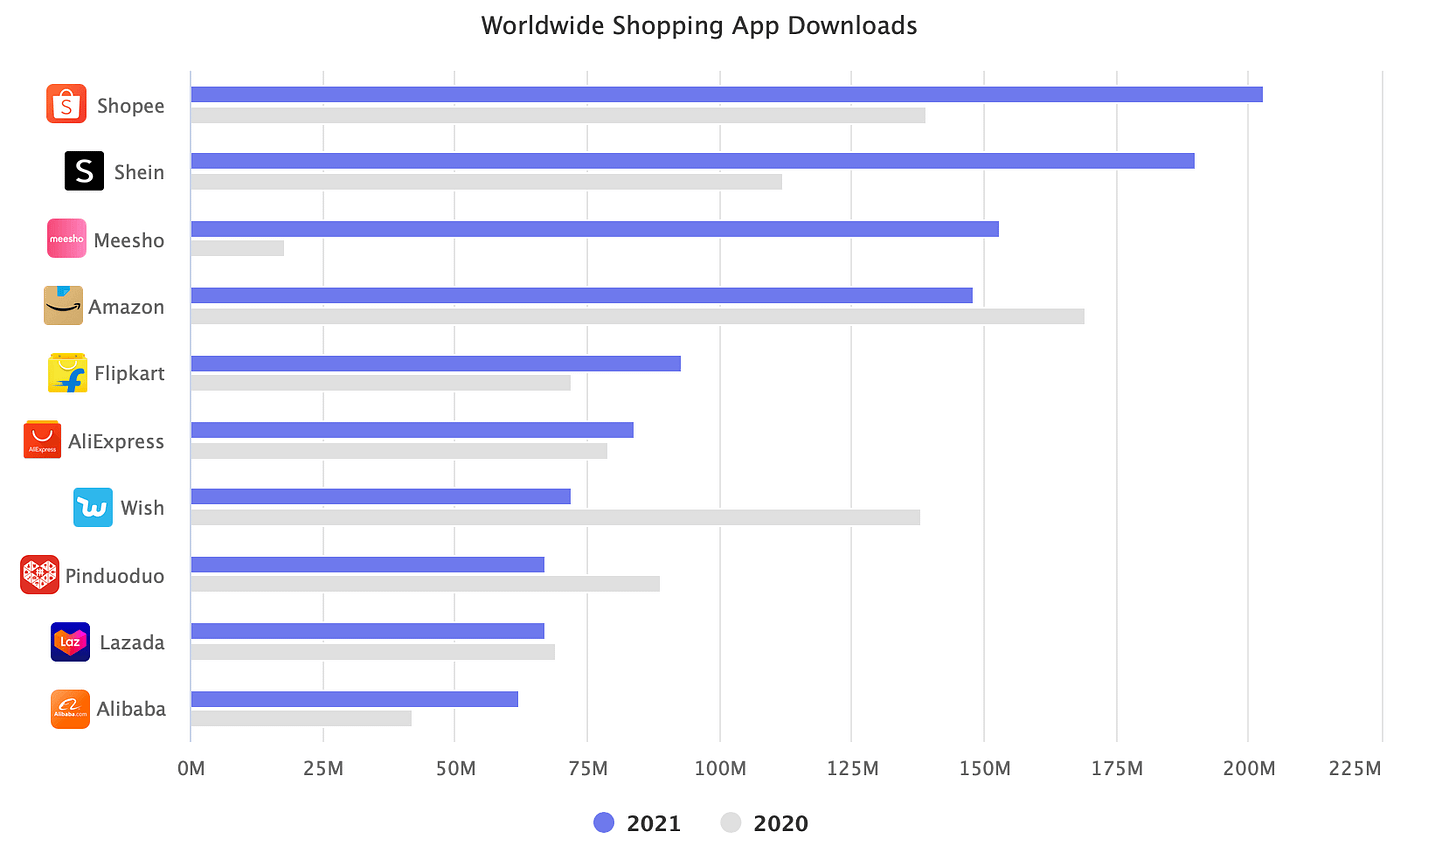This screenshot has width=1456, height=853.
Task: Click the Meesho axis label text
Action: point(129,240)
